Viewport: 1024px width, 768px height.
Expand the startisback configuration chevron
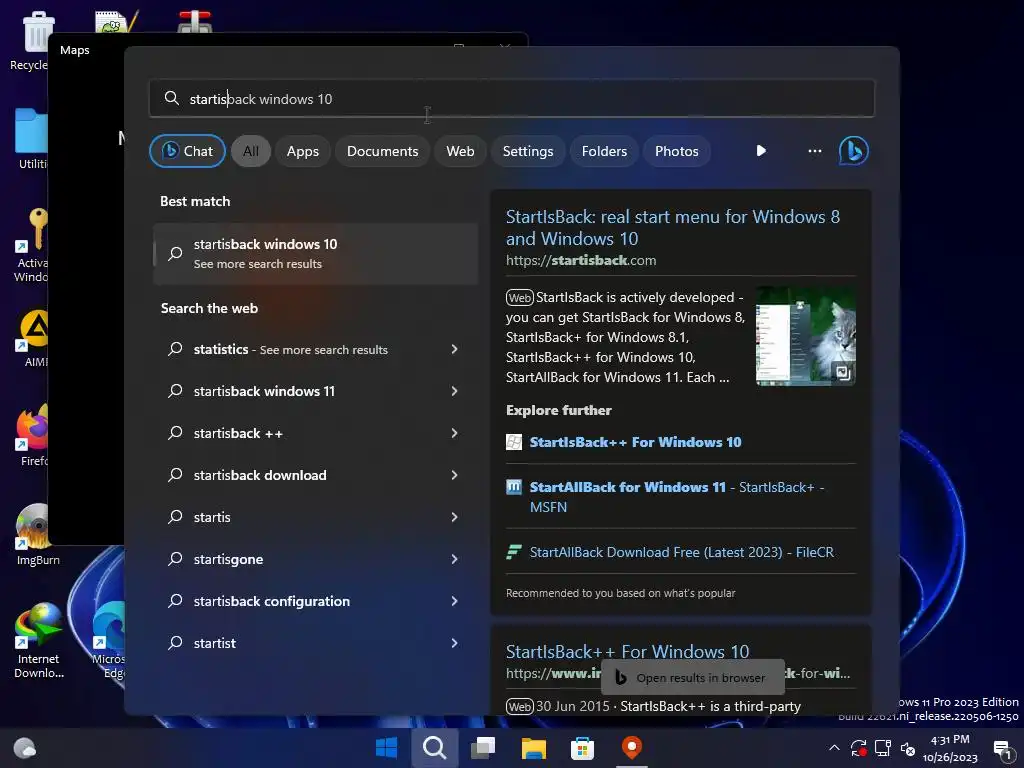(x=455, y=601)
